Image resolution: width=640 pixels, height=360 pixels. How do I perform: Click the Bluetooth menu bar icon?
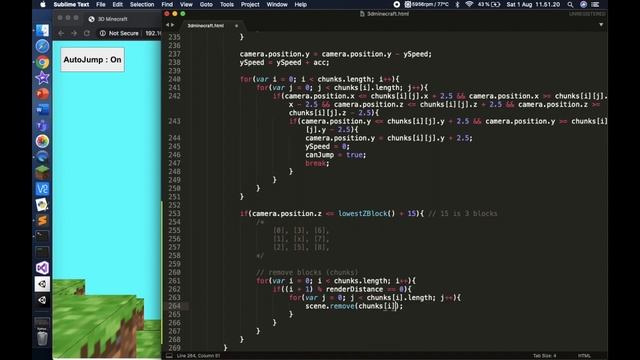click(x=457, y=4)
